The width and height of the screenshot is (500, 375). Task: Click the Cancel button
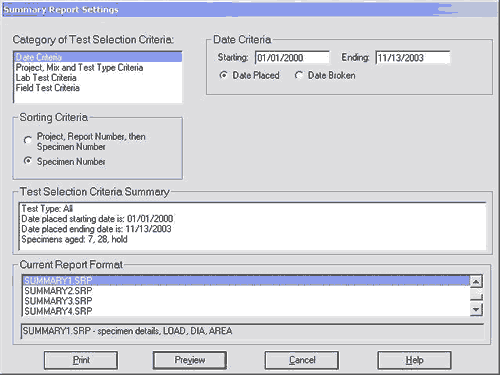tap(302, 360)
